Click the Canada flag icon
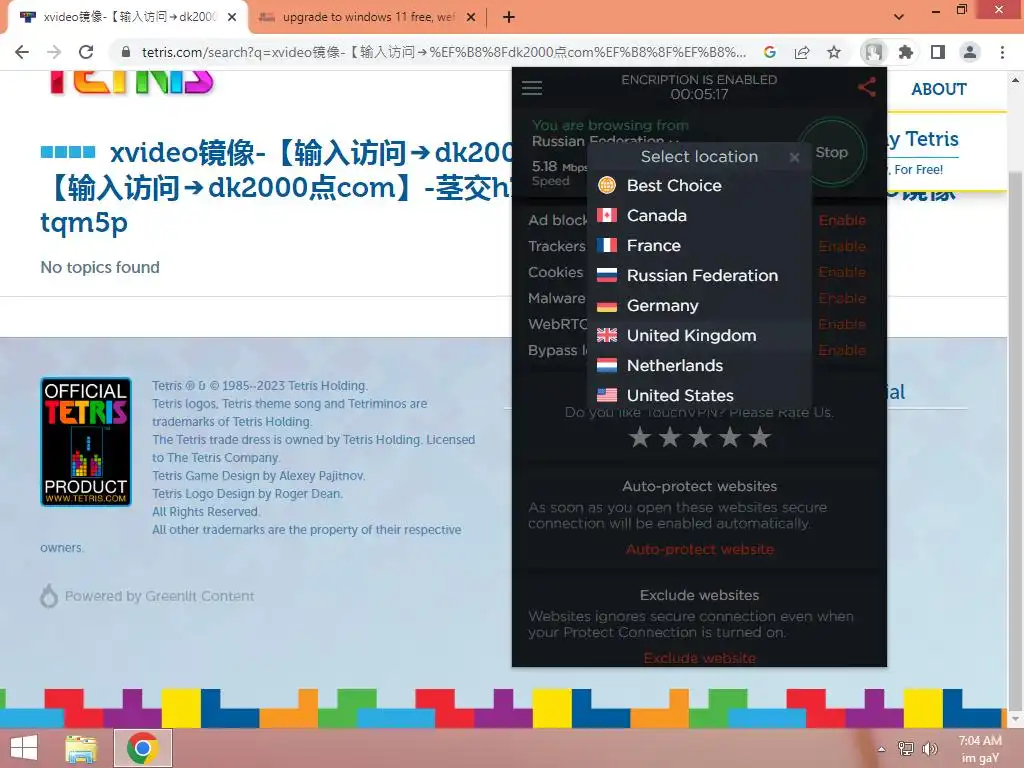The image size is (1024, 768). coord(607,216)
